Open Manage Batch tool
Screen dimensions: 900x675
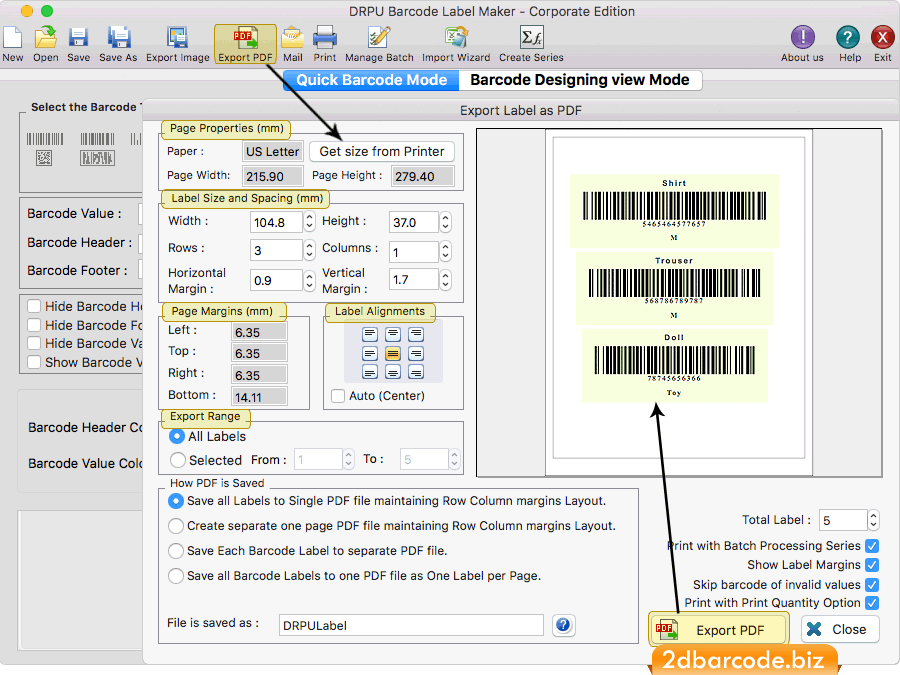click(379, 38)
